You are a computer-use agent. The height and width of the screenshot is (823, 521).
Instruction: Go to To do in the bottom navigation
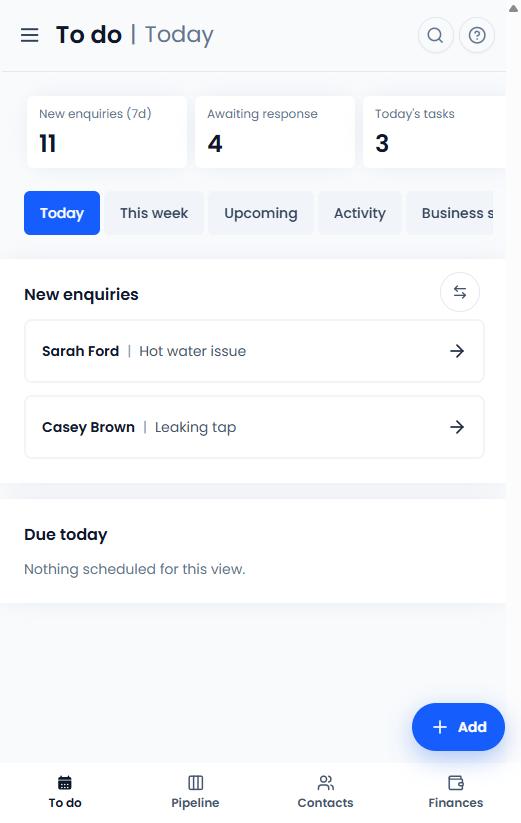tap(65, 792)
